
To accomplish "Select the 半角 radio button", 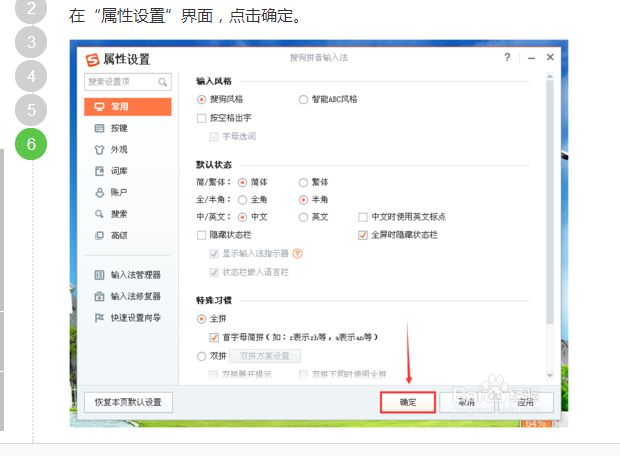I will point(303,200).
